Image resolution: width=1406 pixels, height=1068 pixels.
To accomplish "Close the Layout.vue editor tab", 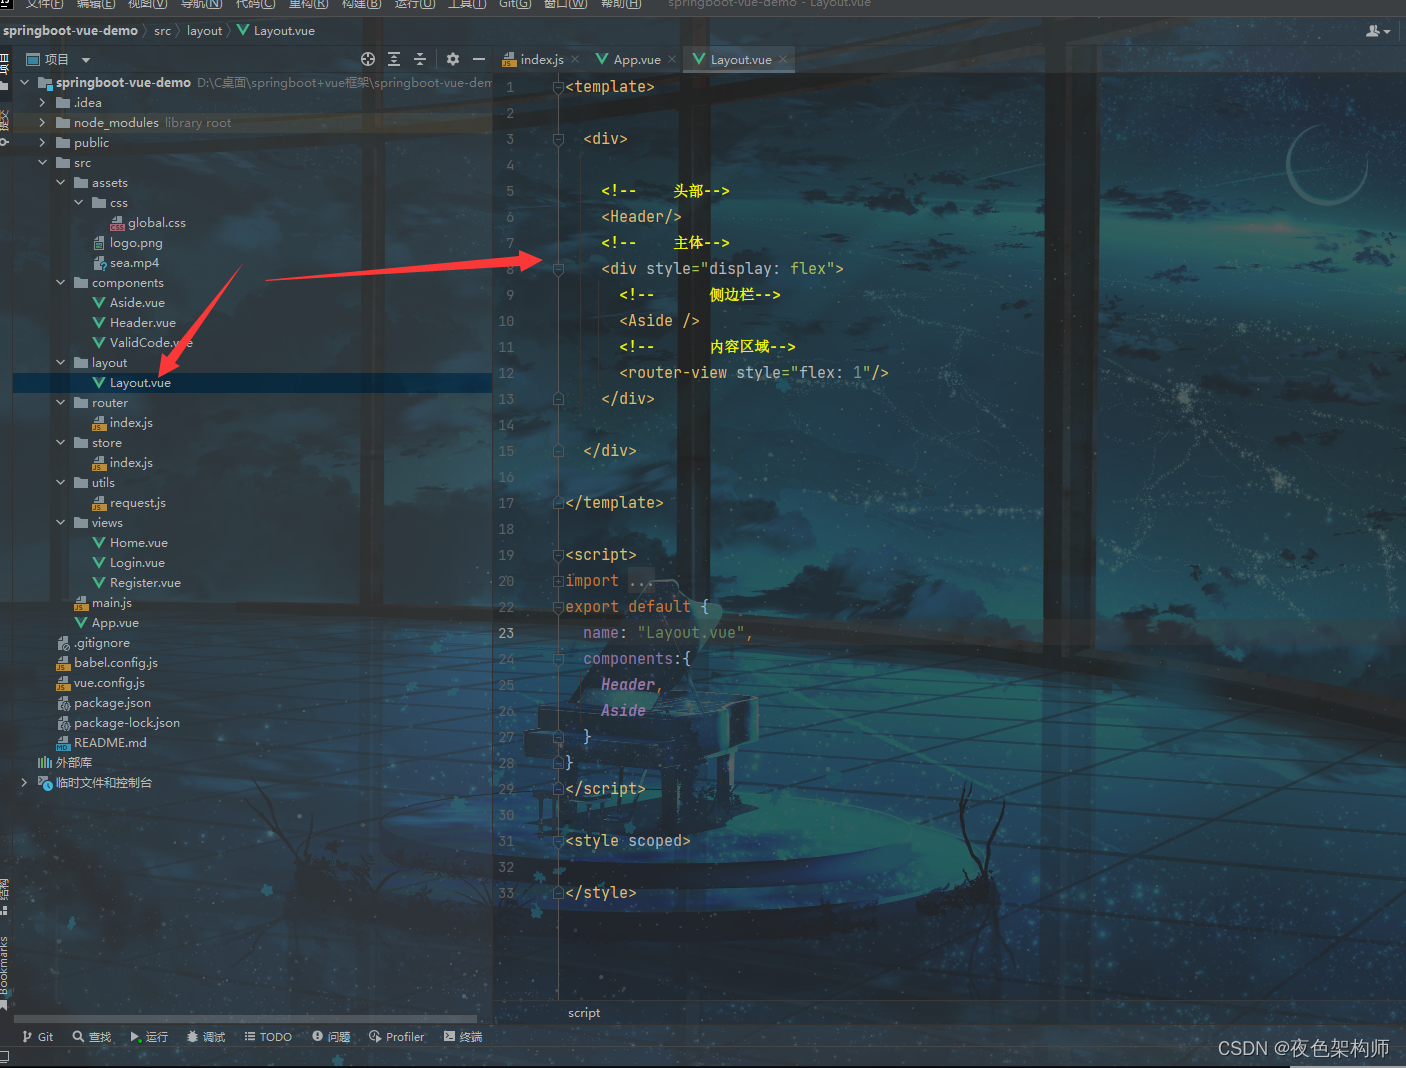I will point(783,60).
